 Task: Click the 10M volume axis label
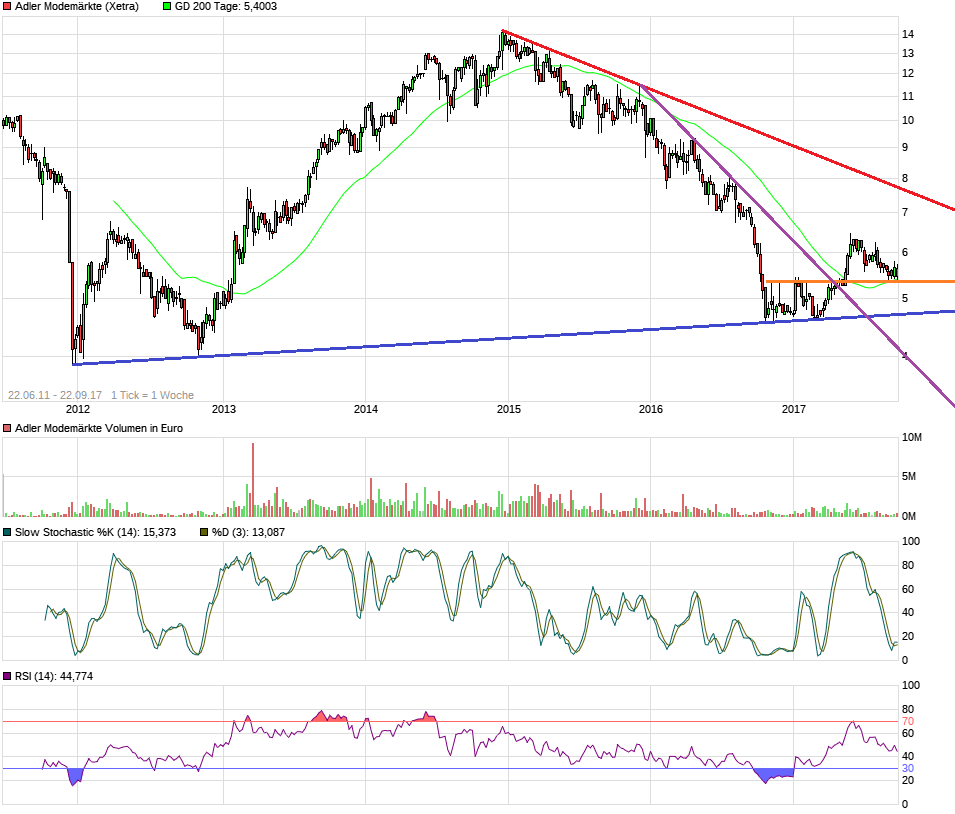[912, 438]
